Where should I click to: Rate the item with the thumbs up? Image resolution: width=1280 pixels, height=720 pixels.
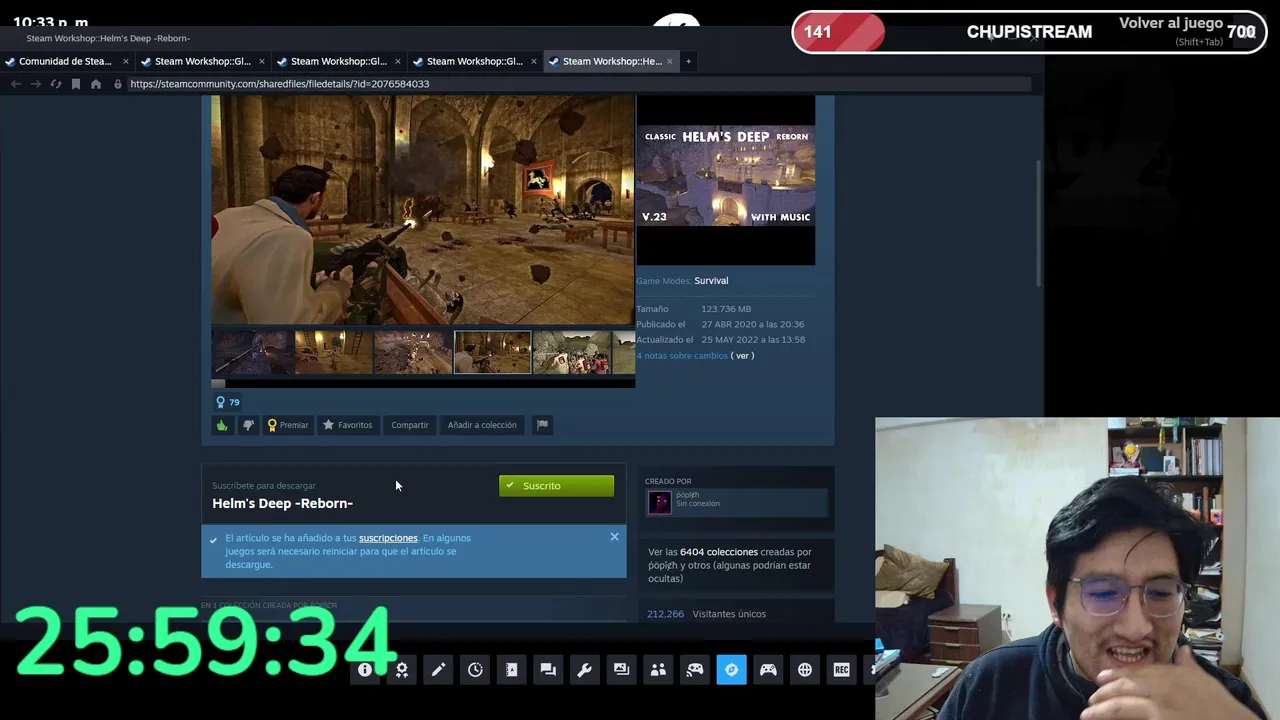coord(222,425)
